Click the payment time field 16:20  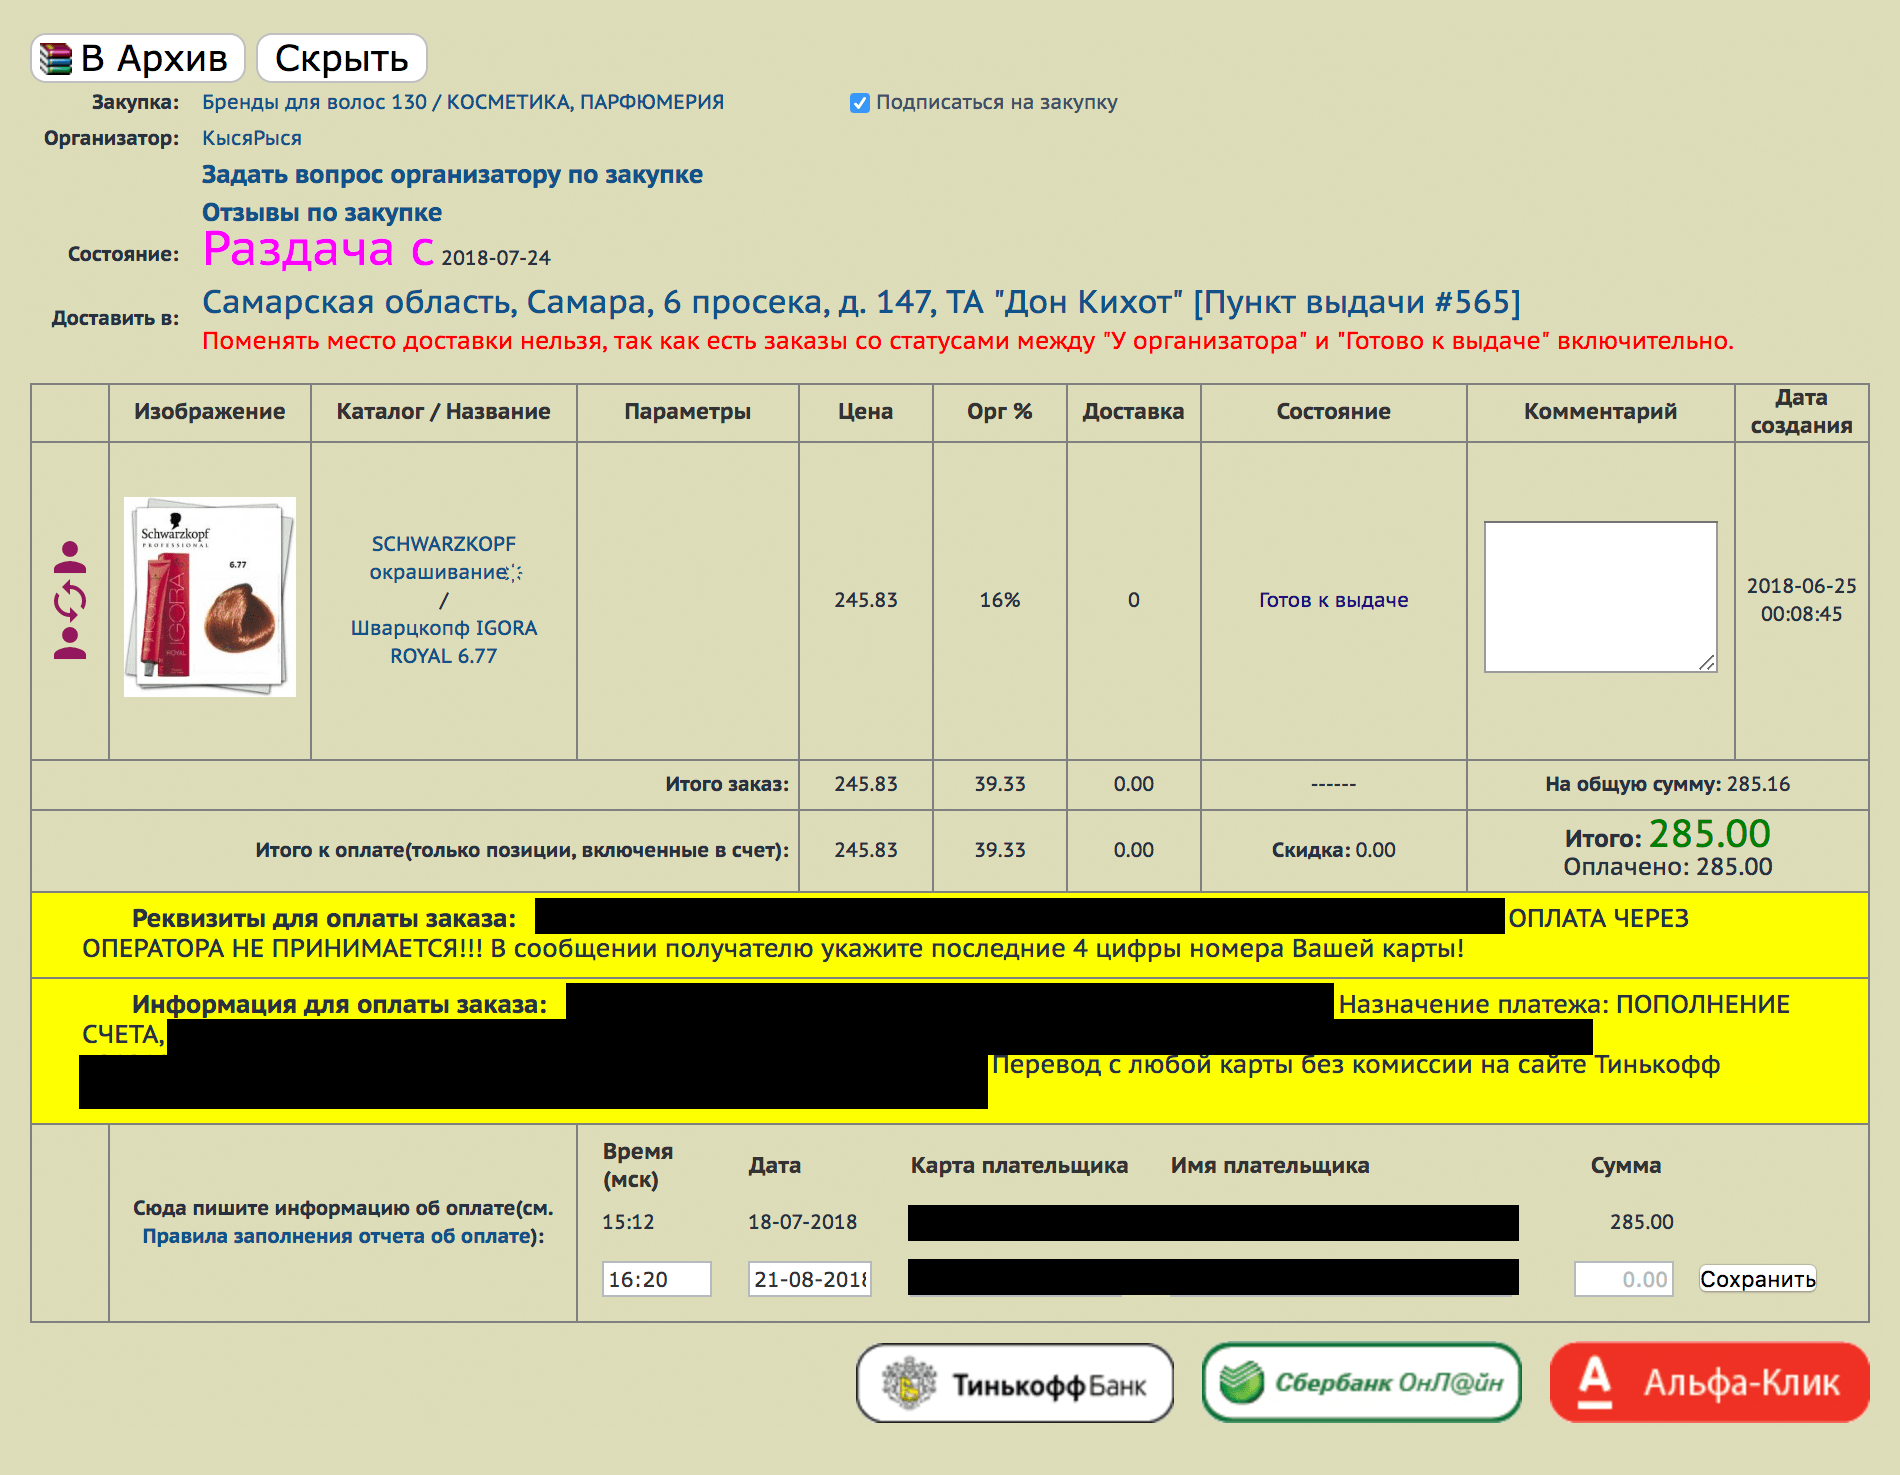click(x=656, y=1279)
